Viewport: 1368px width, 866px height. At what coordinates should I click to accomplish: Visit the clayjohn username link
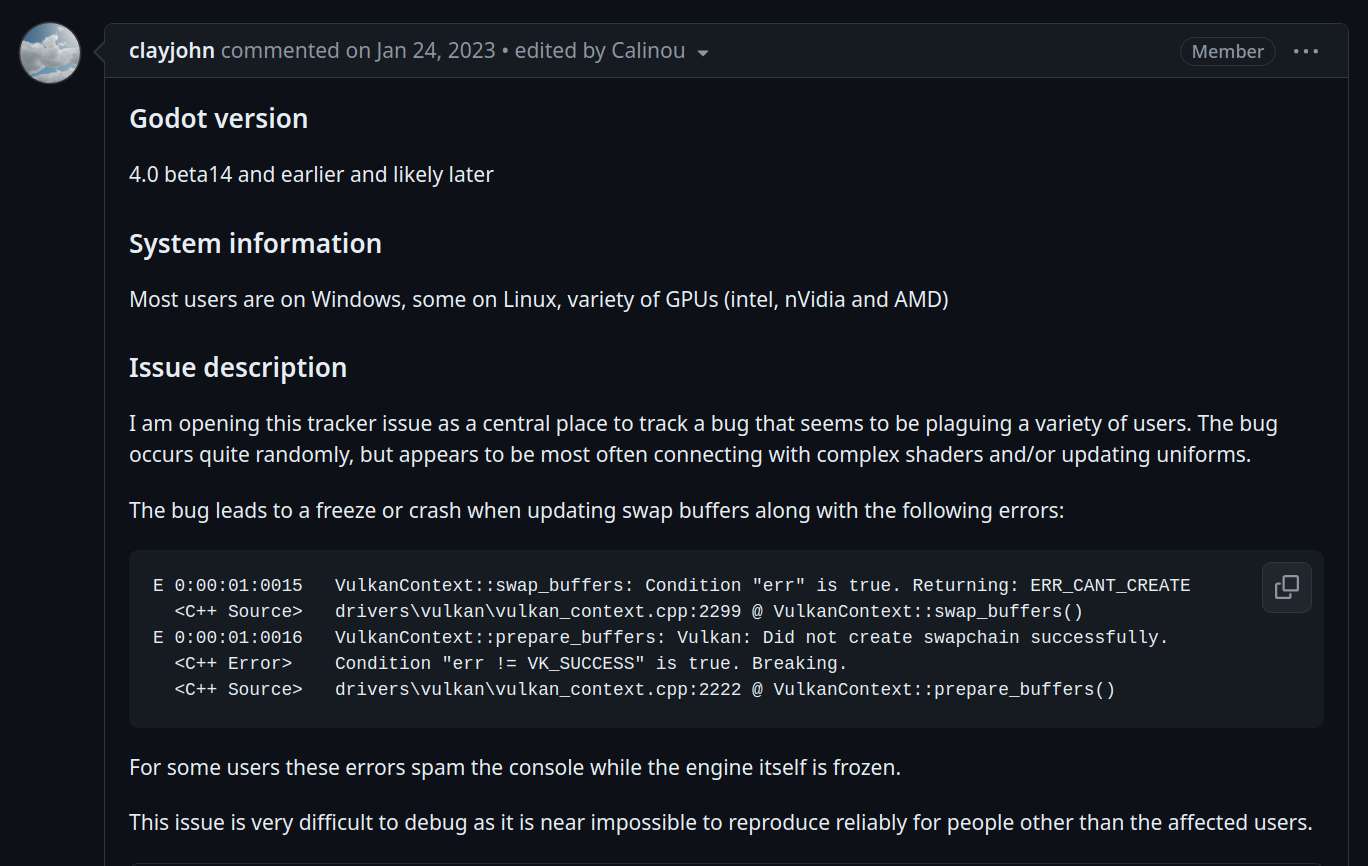click(x=172, y=51)
